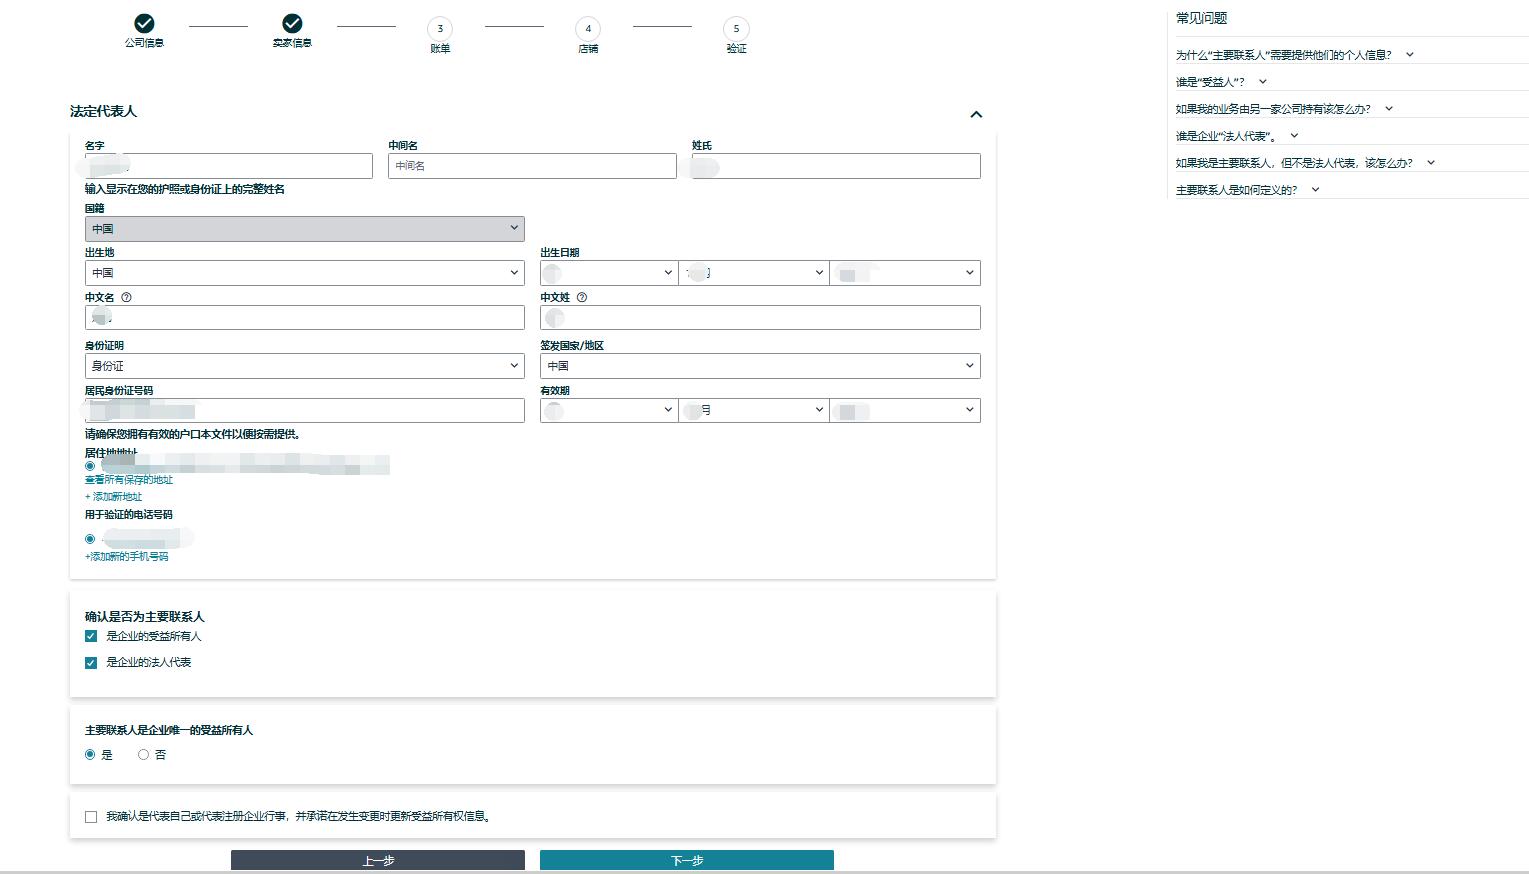Uncheck 是企业的受益所有人 checkbox
This screenshot has width=1529, height=874.
(91, 636)
